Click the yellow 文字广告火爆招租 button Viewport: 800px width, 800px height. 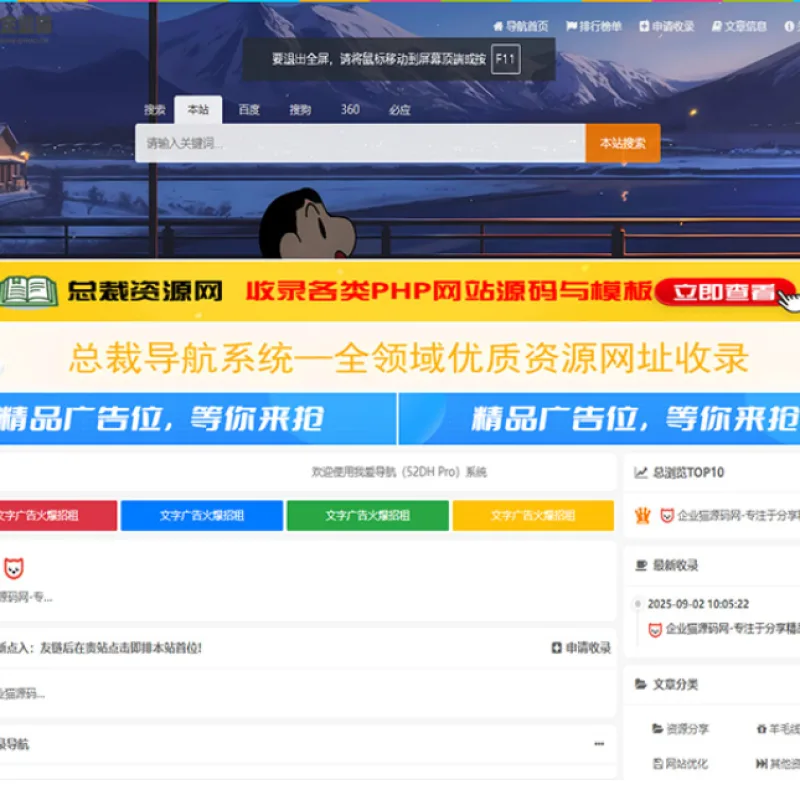click(533, 515)
